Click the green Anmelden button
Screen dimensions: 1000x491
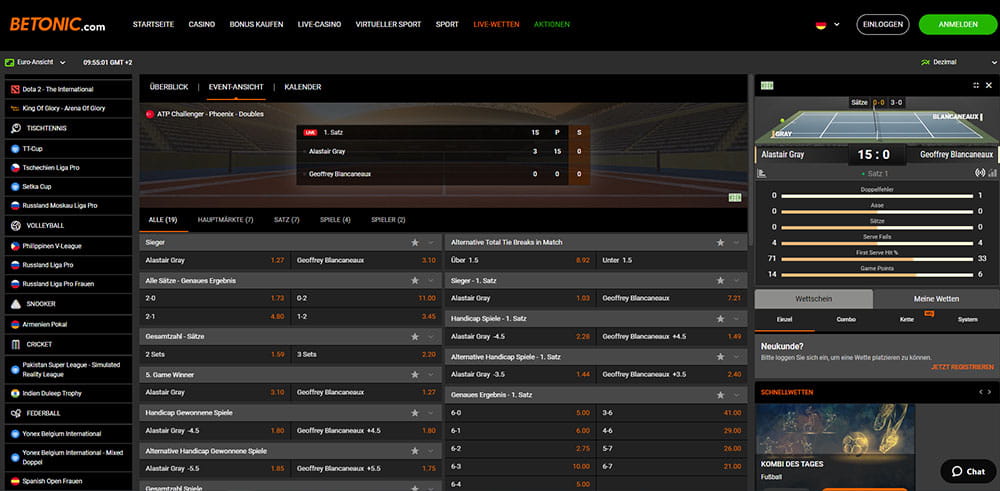tap(958, 25)
